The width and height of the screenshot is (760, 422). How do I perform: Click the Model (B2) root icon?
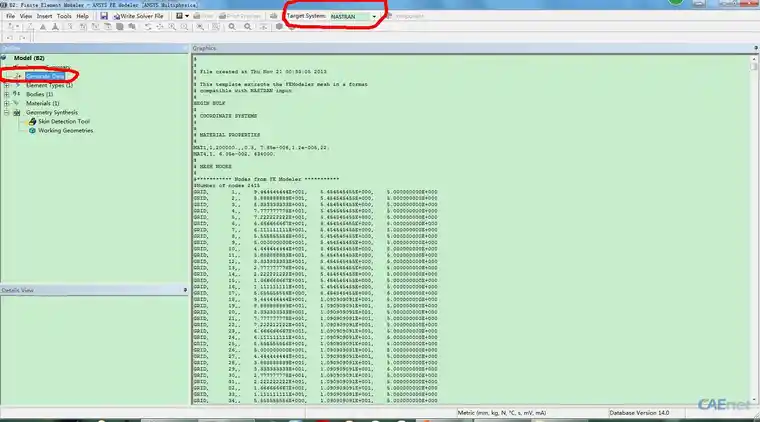(x=4, y=58)
